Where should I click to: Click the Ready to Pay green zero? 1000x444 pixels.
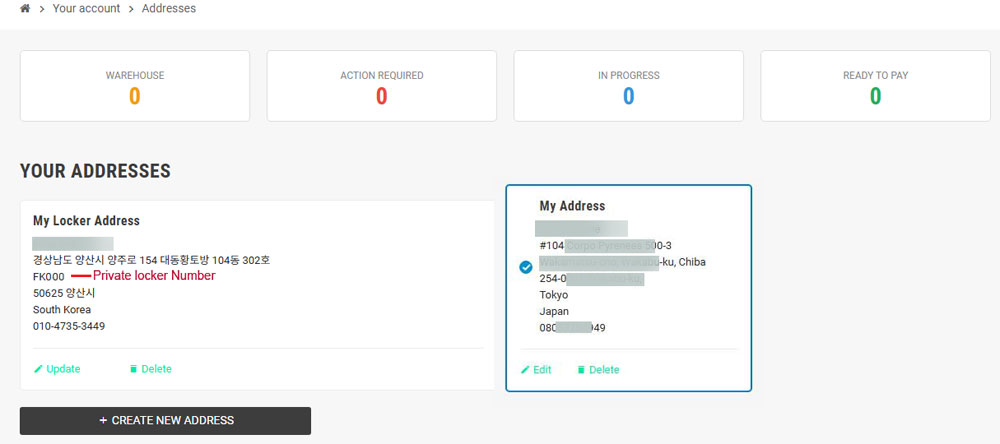point(876,96)
